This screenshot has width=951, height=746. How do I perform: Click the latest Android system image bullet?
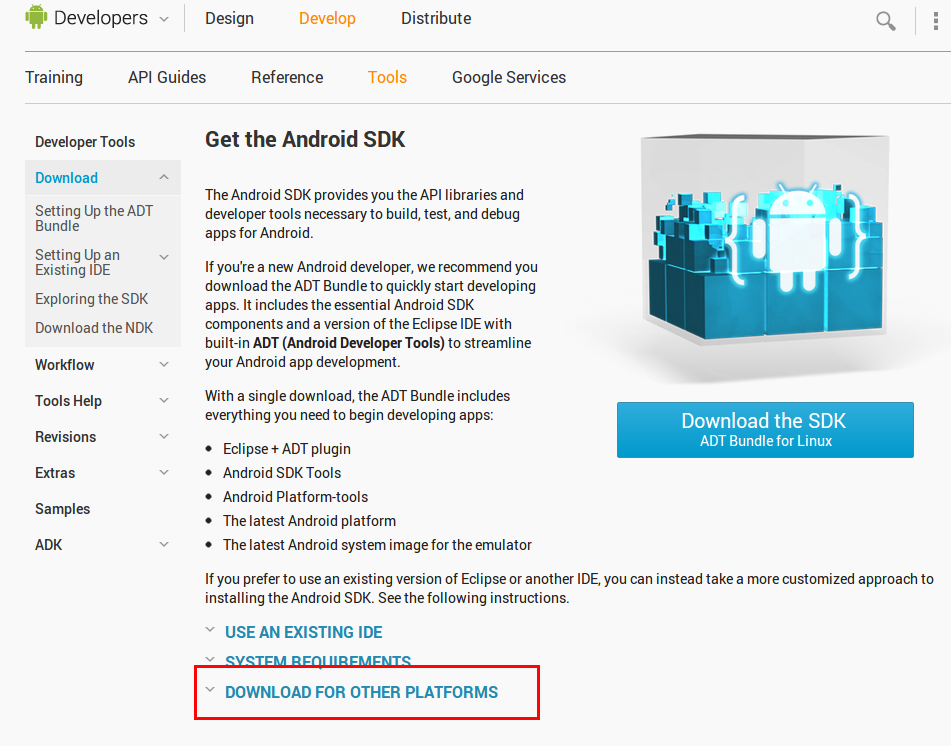coord(377,545)
